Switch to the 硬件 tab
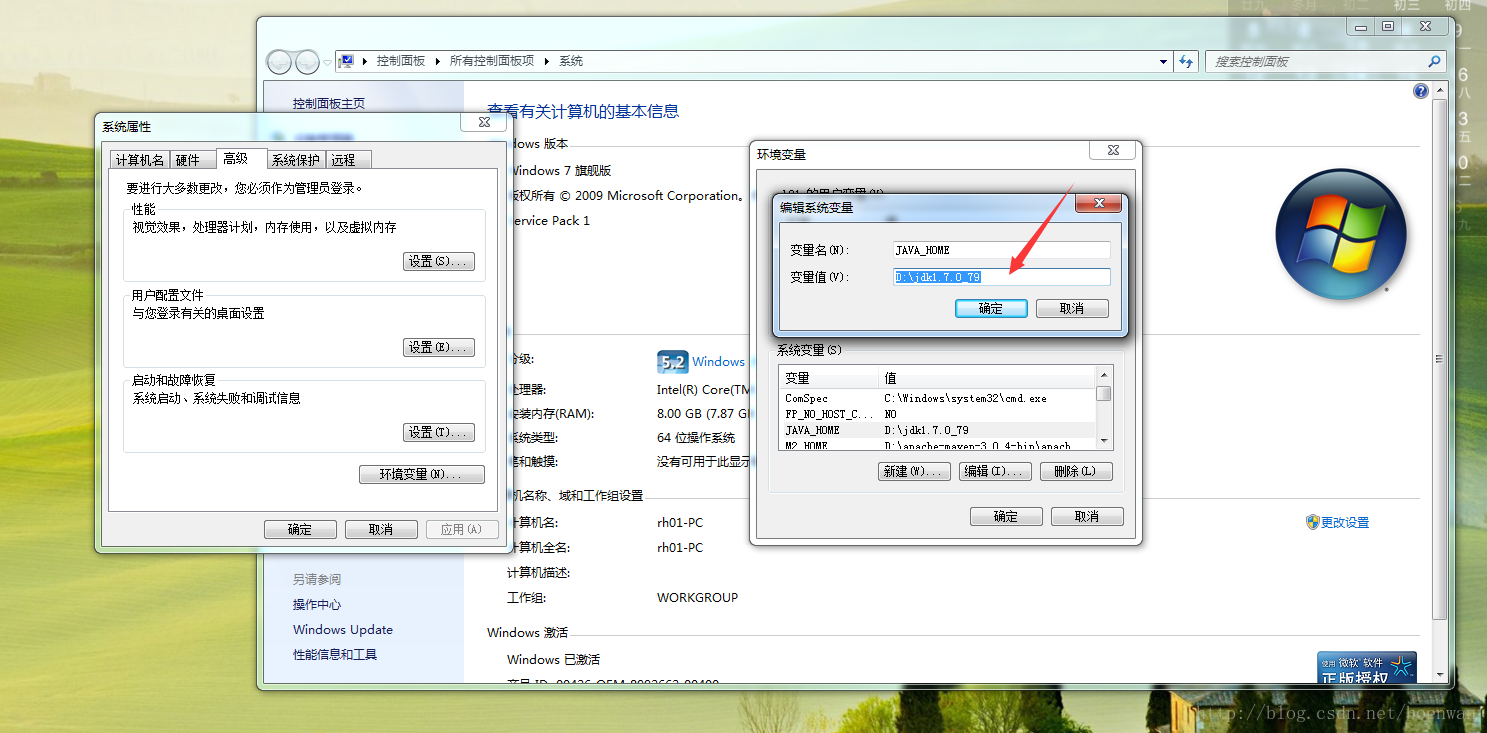Viewport: 1487px width, 733px height. 190,159
